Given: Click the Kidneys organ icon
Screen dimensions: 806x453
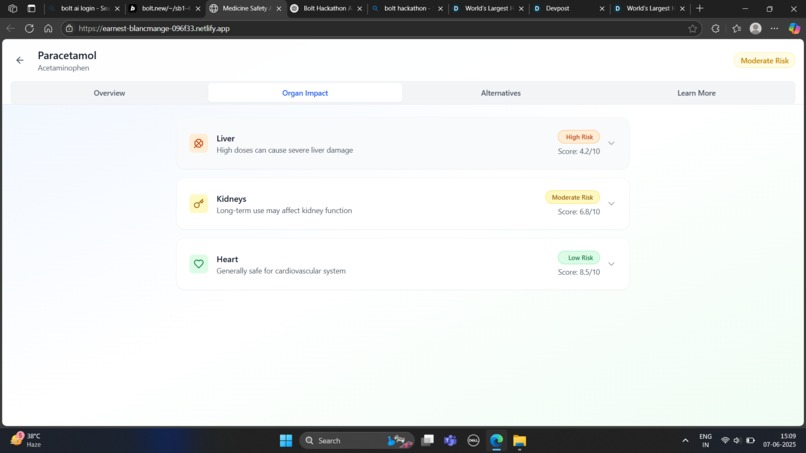Looking at the screenshot, I should click(198, 204).
